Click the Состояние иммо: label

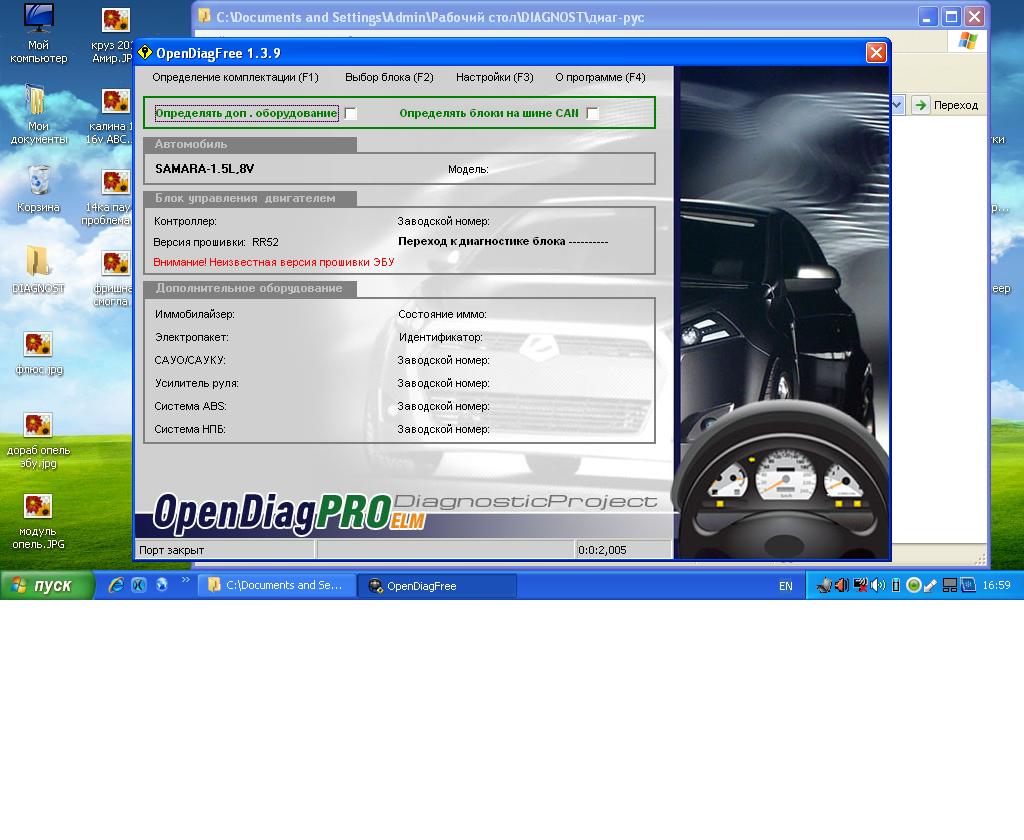[x=442, y=314]
